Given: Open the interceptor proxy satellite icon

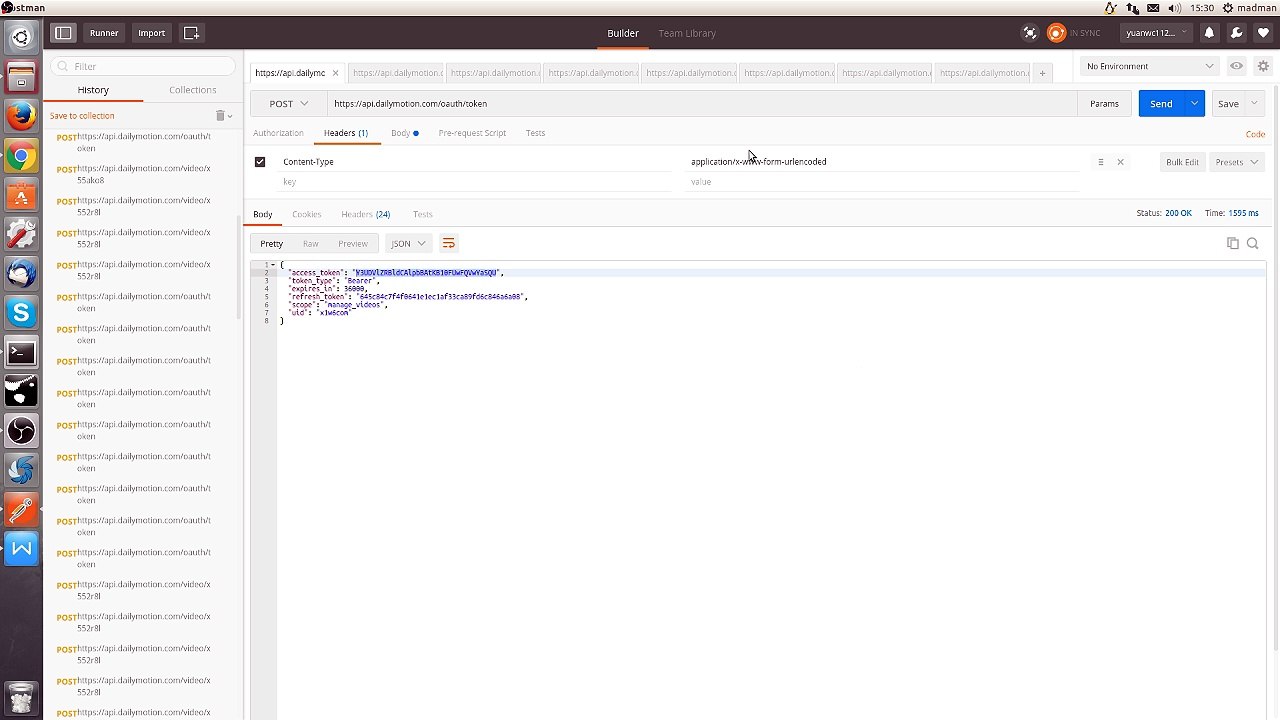Looking at the screenshot, I should click(x=1030, y=33).
